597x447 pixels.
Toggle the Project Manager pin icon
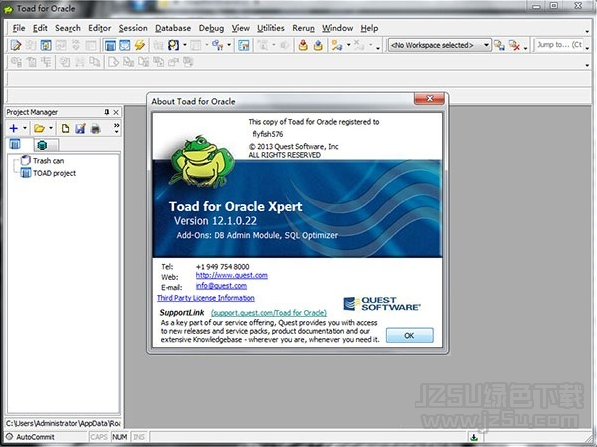click(107, 112)
